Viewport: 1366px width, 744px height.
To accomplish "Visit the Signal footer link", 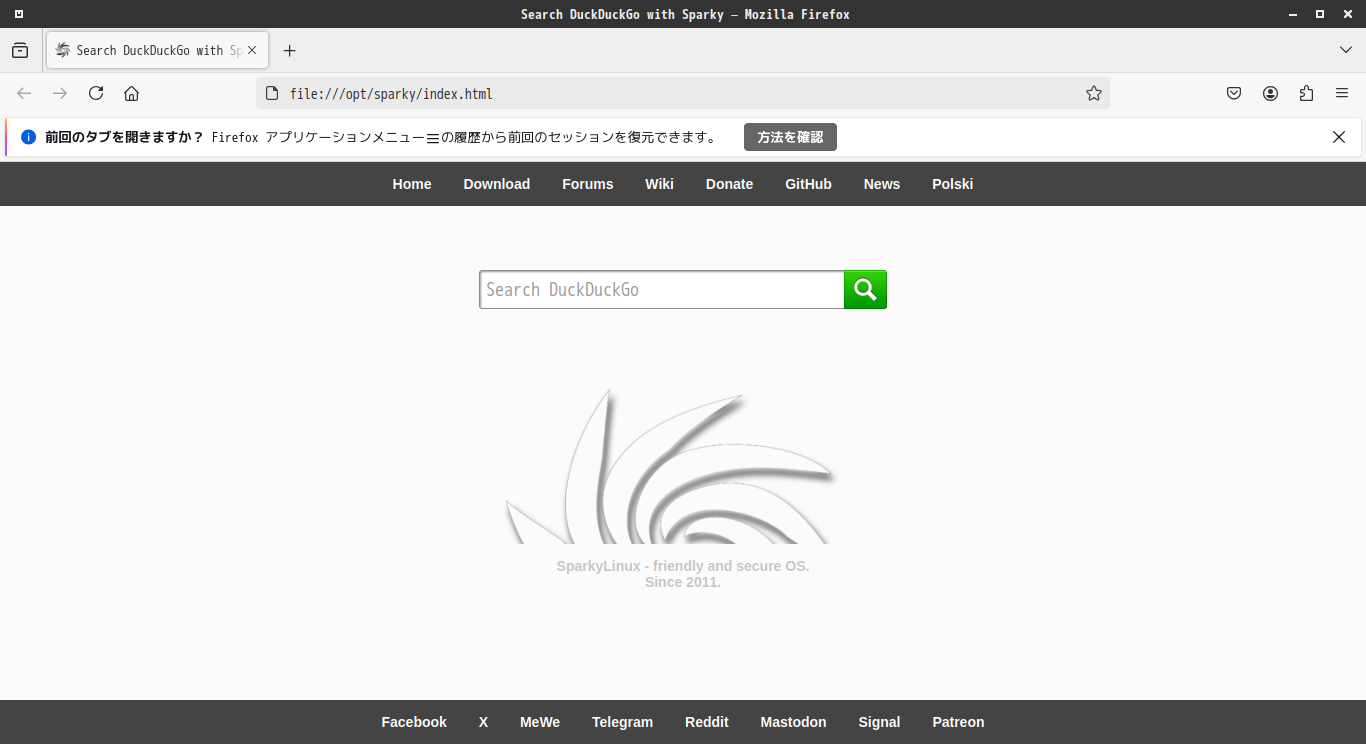I will 879,722.
